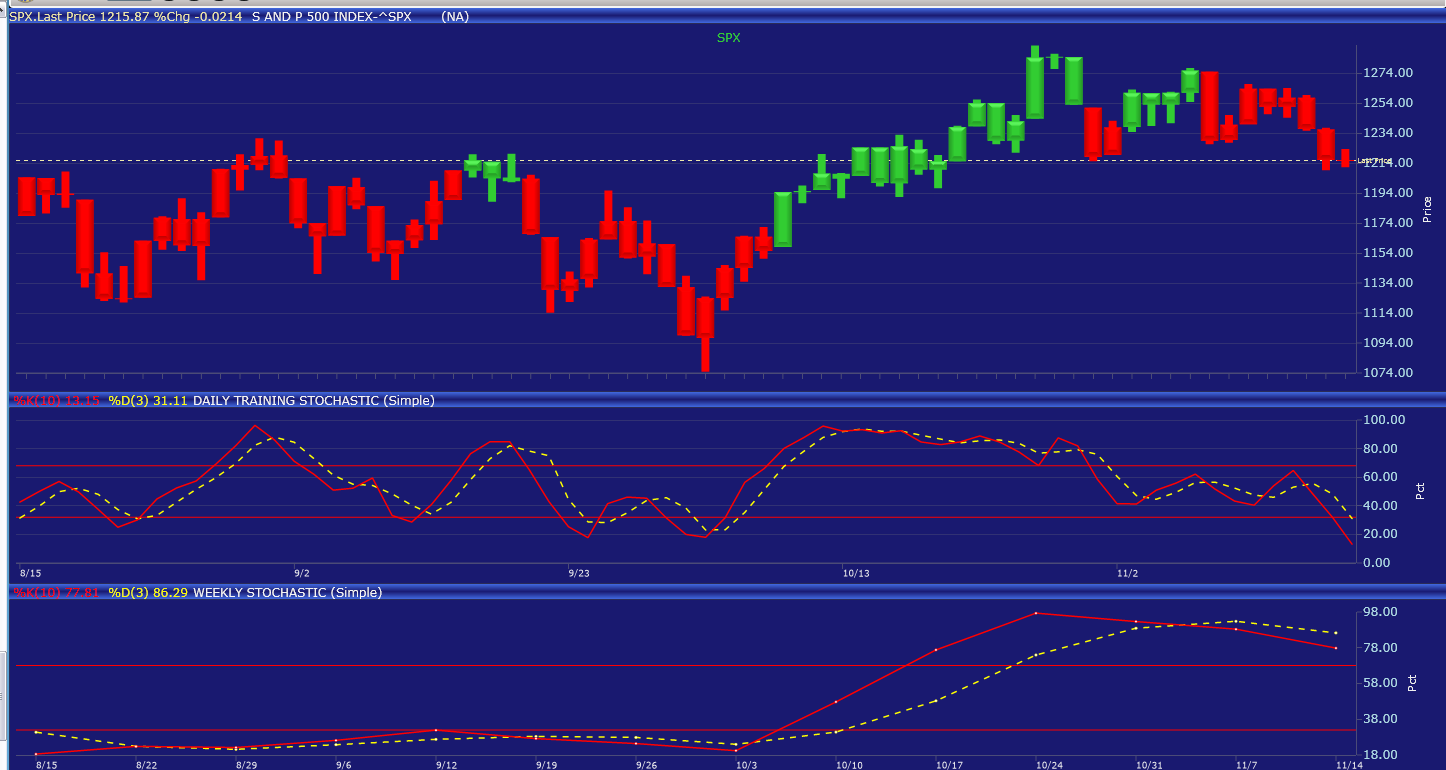
Task: Click the '%D(3) 86.29' weekly stochastic reading
Action: [148, 593]
